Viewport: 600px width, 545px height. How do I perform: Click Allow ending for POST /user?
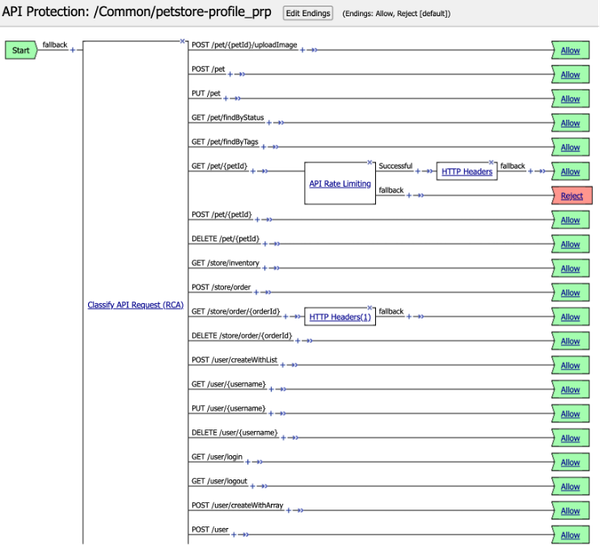[x=570, y=535]
